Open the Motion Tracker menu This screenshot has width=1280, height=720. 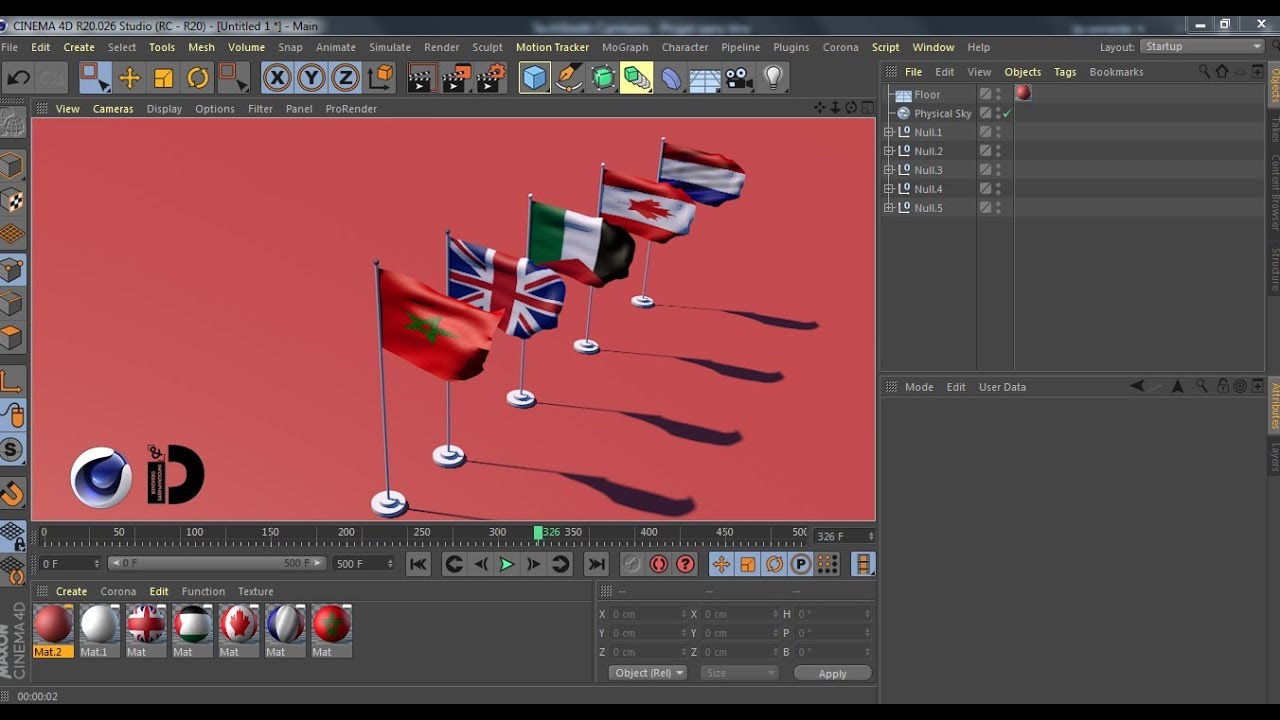coord(552,47)
